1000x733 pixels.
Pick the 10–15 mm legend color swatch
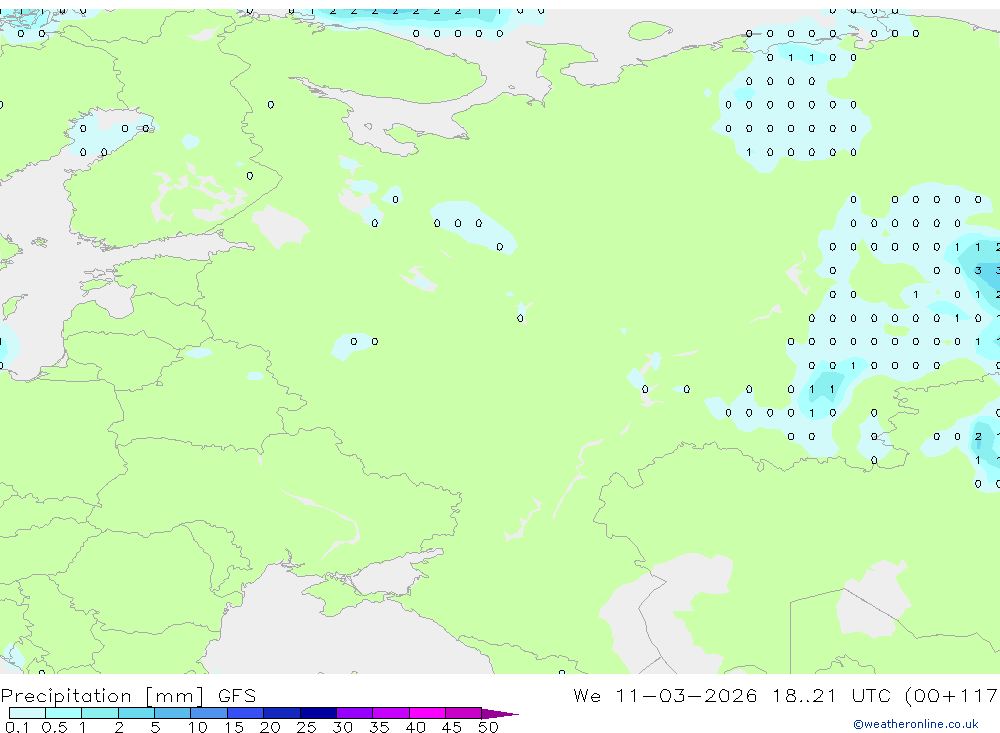(209, 713)
